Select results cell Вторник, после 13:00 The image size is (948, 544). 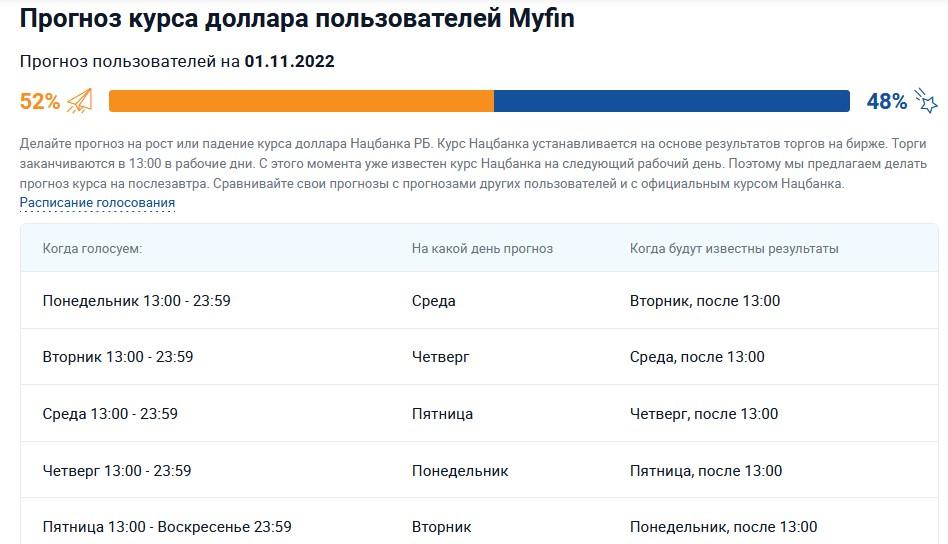(x=704, y=301)
